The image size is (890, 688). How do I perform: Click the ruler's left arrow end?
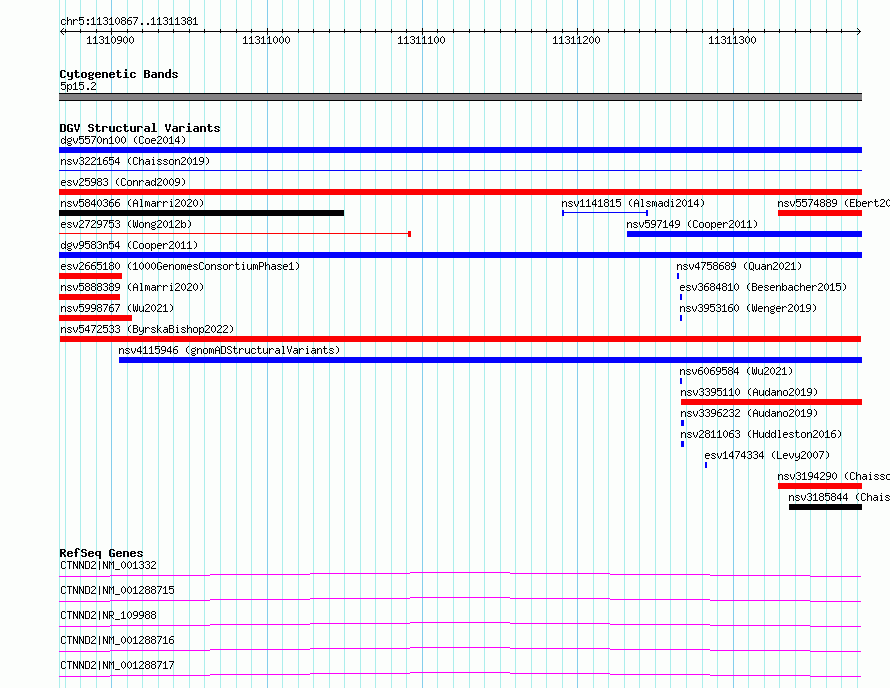point(62,32)
